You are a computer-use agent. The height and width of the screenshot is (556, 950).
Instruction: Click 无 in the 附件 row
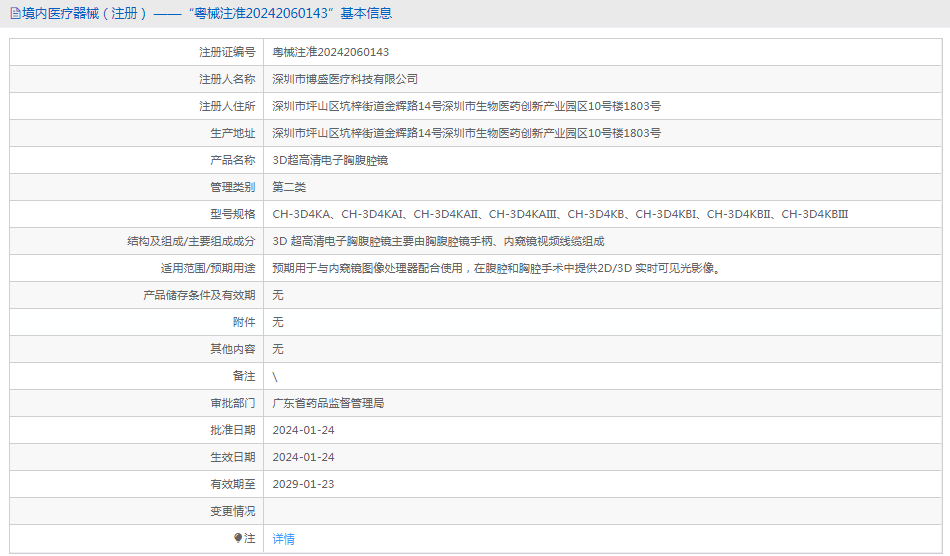pyautogui.click(x=277, y=322)
